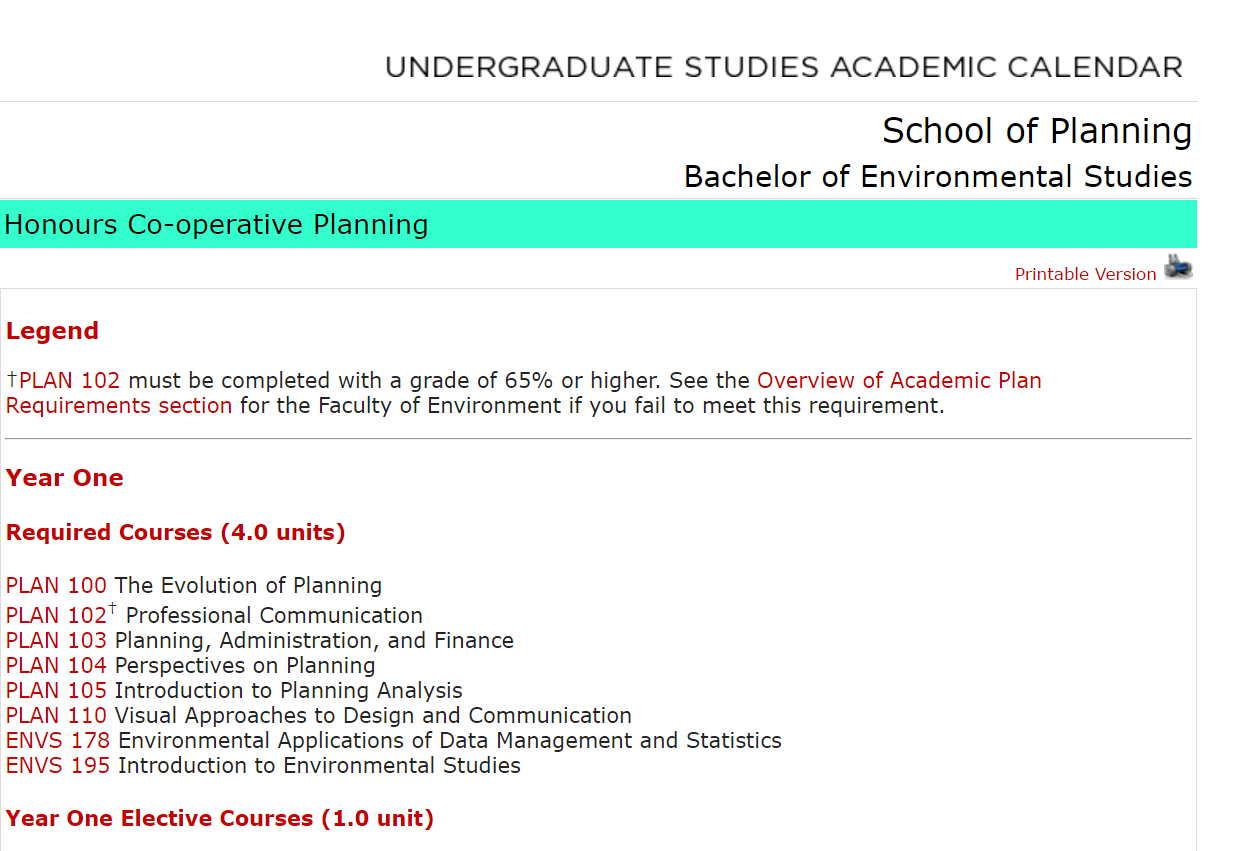
Task: Click the Honours Co-operative Planning banner
Action: pyautogui.click(x=216, y=225)
